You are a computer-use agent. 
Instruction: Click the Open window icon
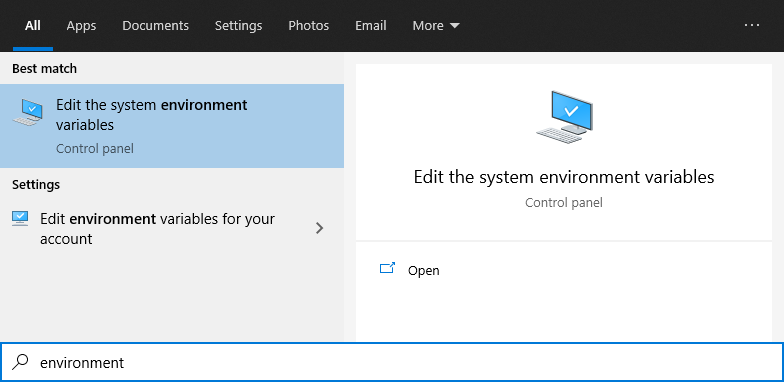pos(388,268)
